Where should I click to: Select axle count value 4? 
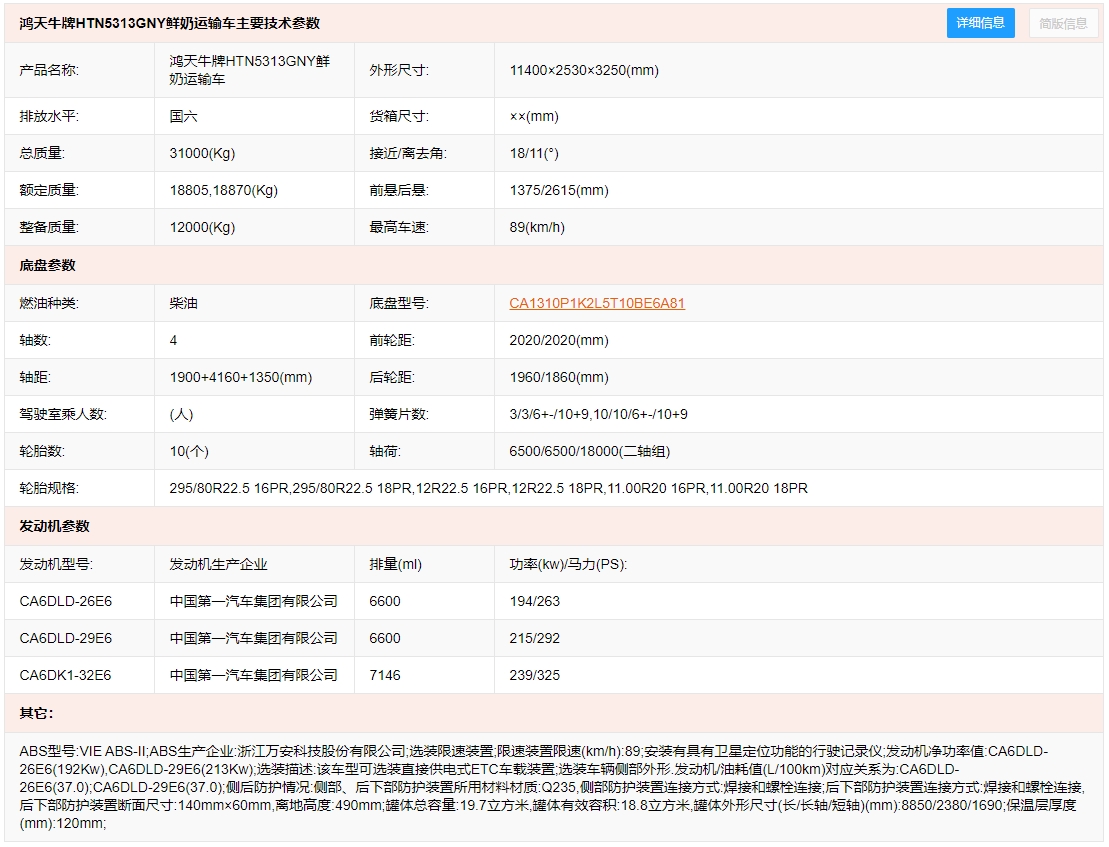point(173,340)
